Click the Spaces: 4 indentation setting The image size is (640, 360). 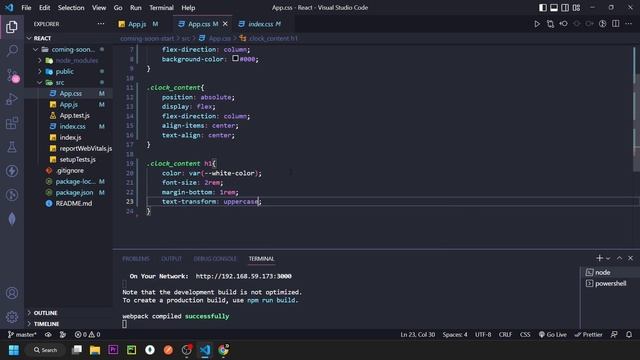[x=455, y=335]
